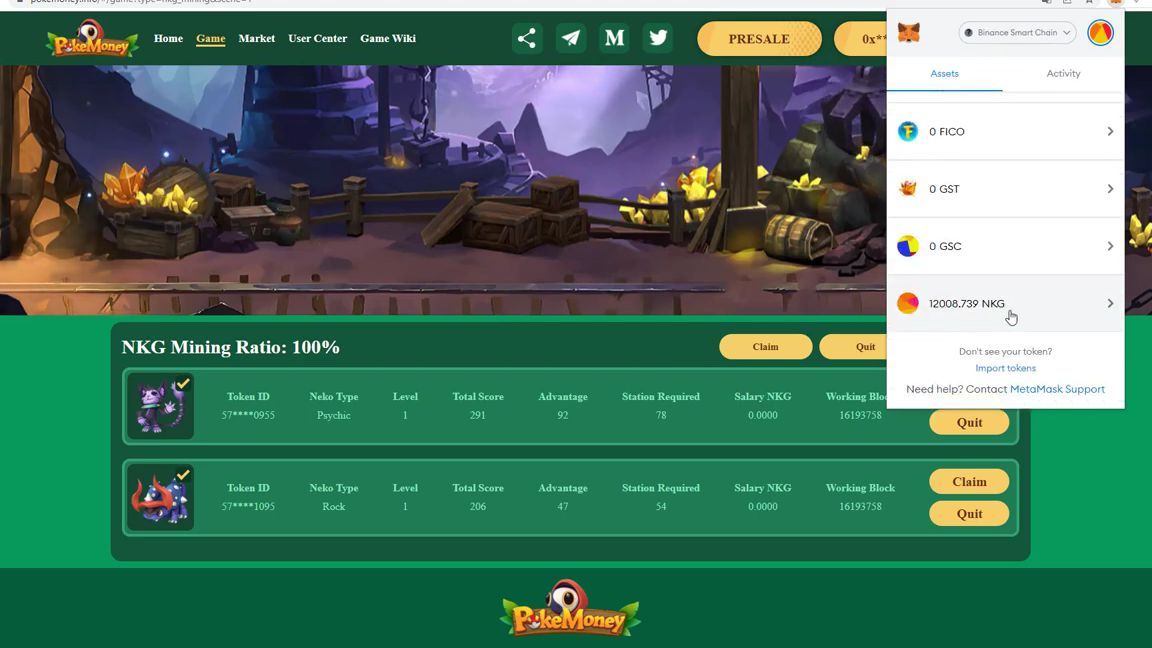The image size is (1152, 648).
Task: Open the Twitter bird icon link
Action: 658,38
